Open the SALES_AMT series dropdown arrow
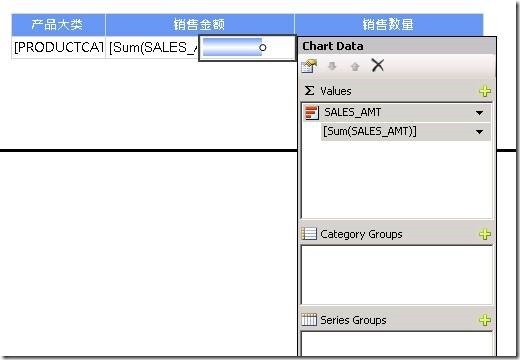 (480, 113)
